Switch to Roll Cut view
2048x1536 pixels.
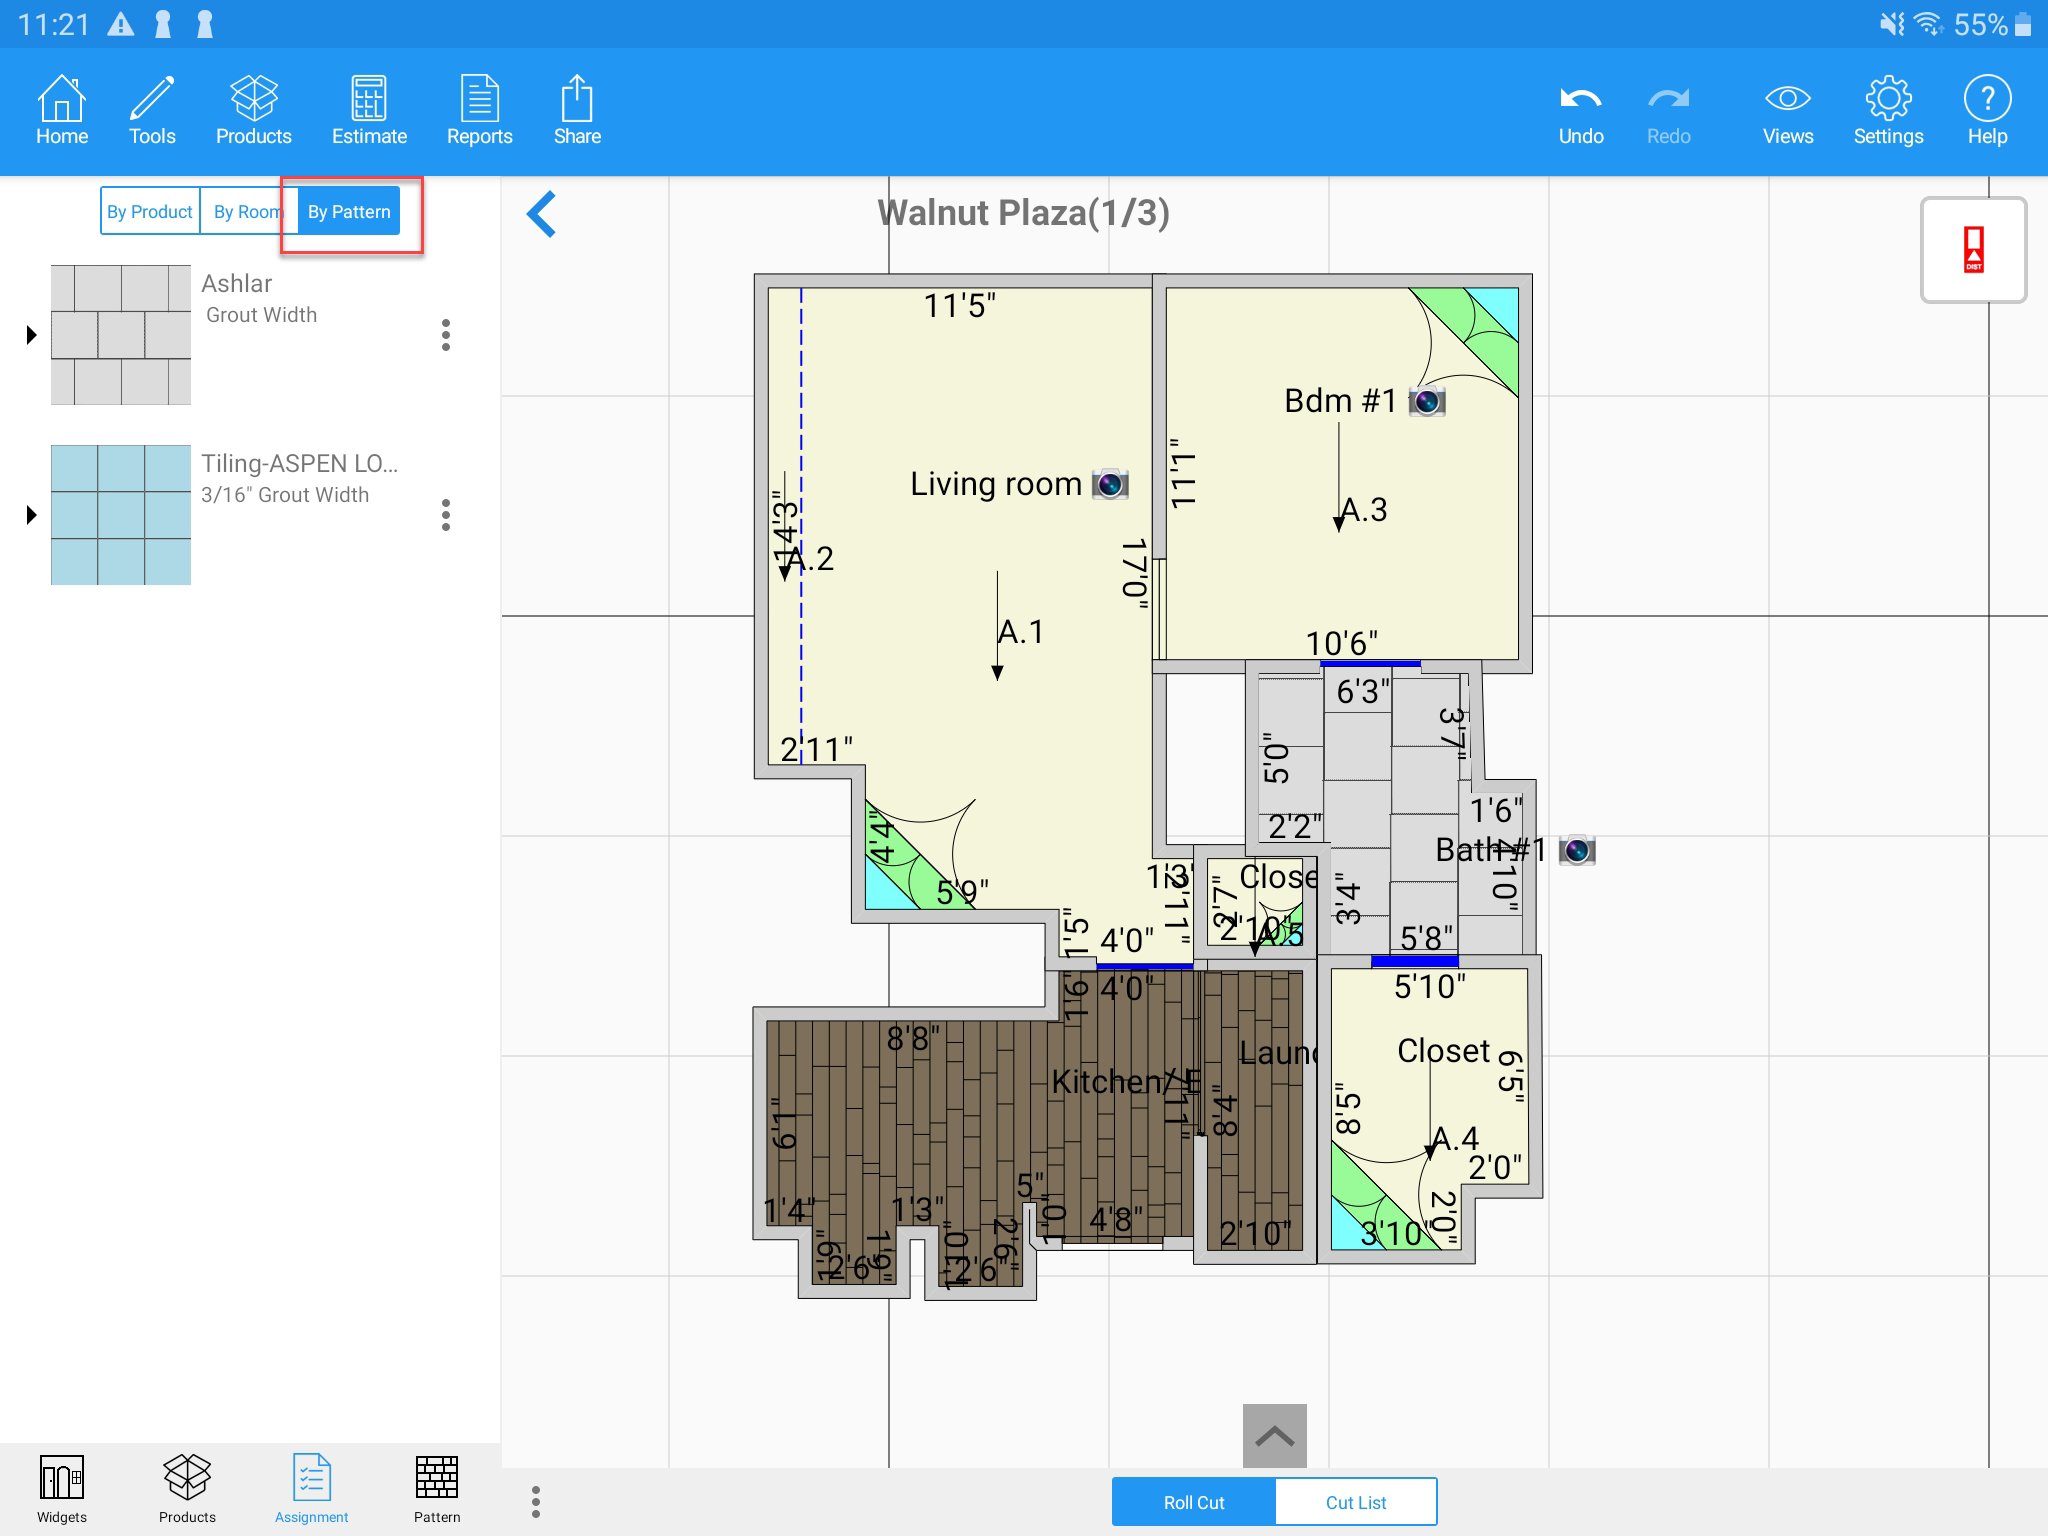(1194, 1502)
